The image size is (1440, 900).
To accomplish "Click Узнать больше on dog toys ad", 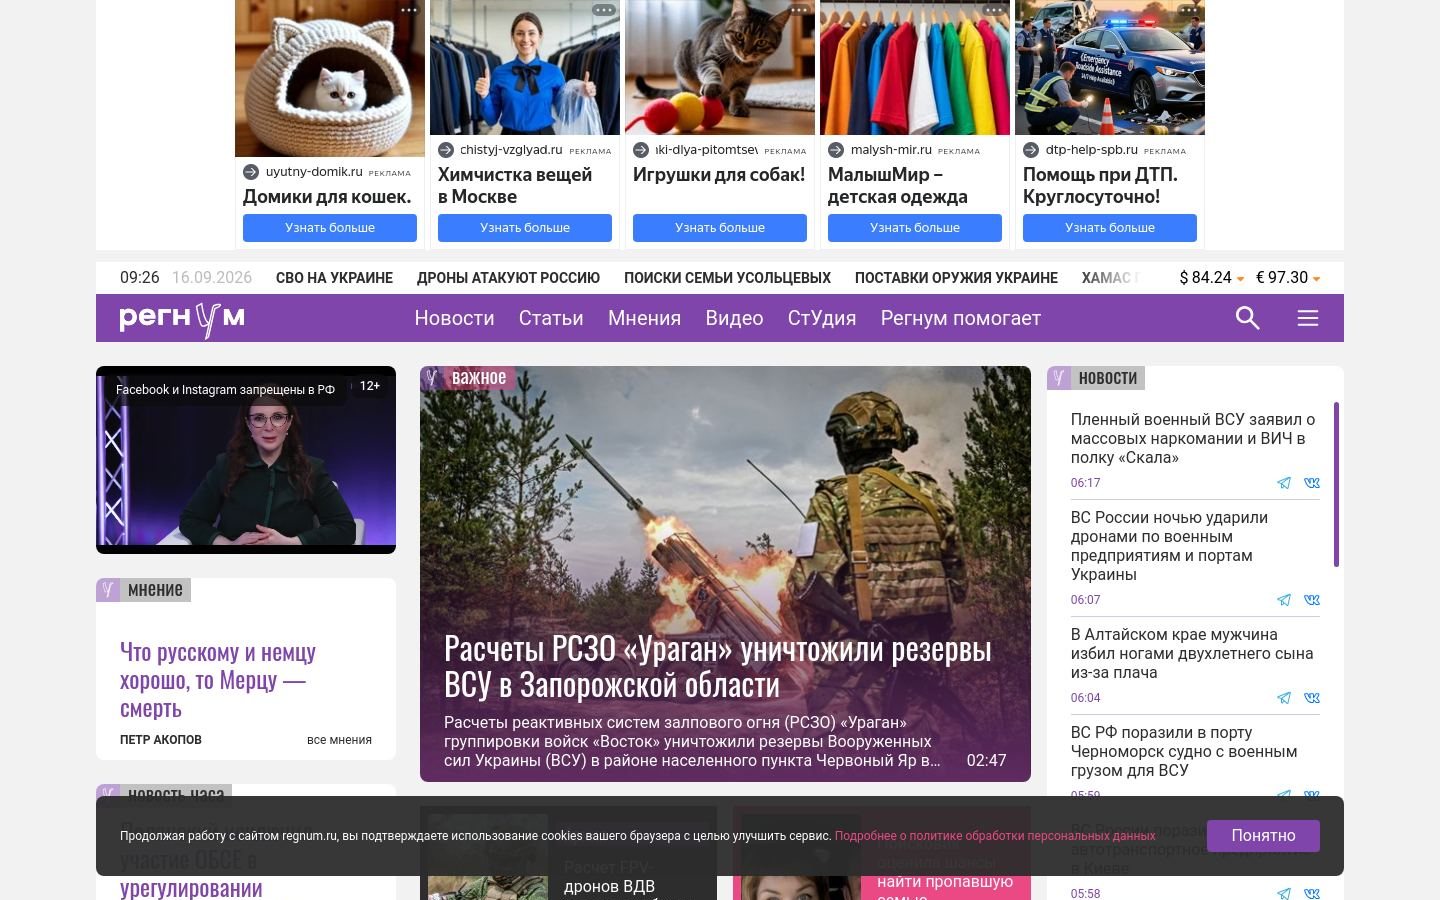I will point(720,228).
